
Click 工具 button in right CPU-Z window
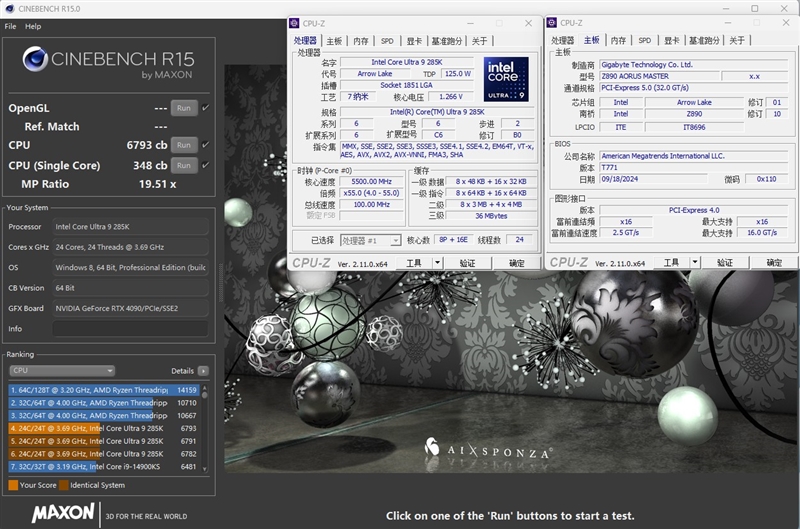[x=671, y=263]
